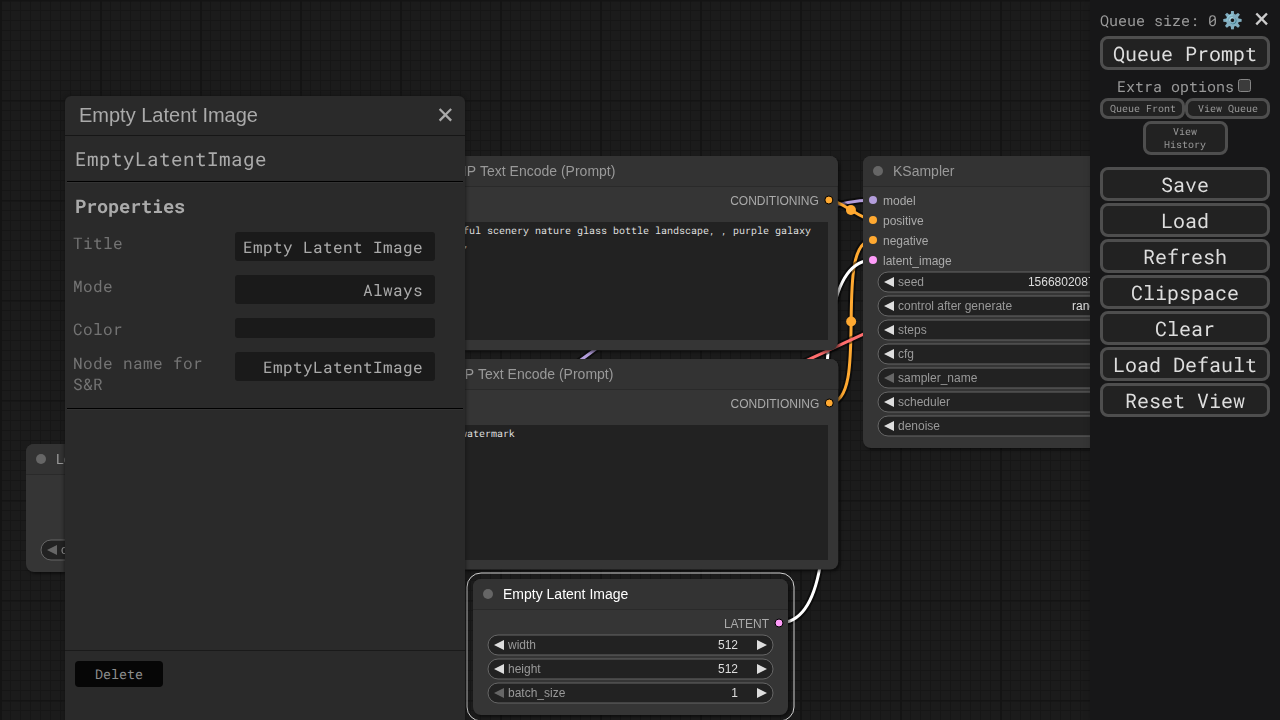Screen dimensions: 1280x720
Task: Open the sampler_name selector in KSampler
Action: [x=985, y=378]
